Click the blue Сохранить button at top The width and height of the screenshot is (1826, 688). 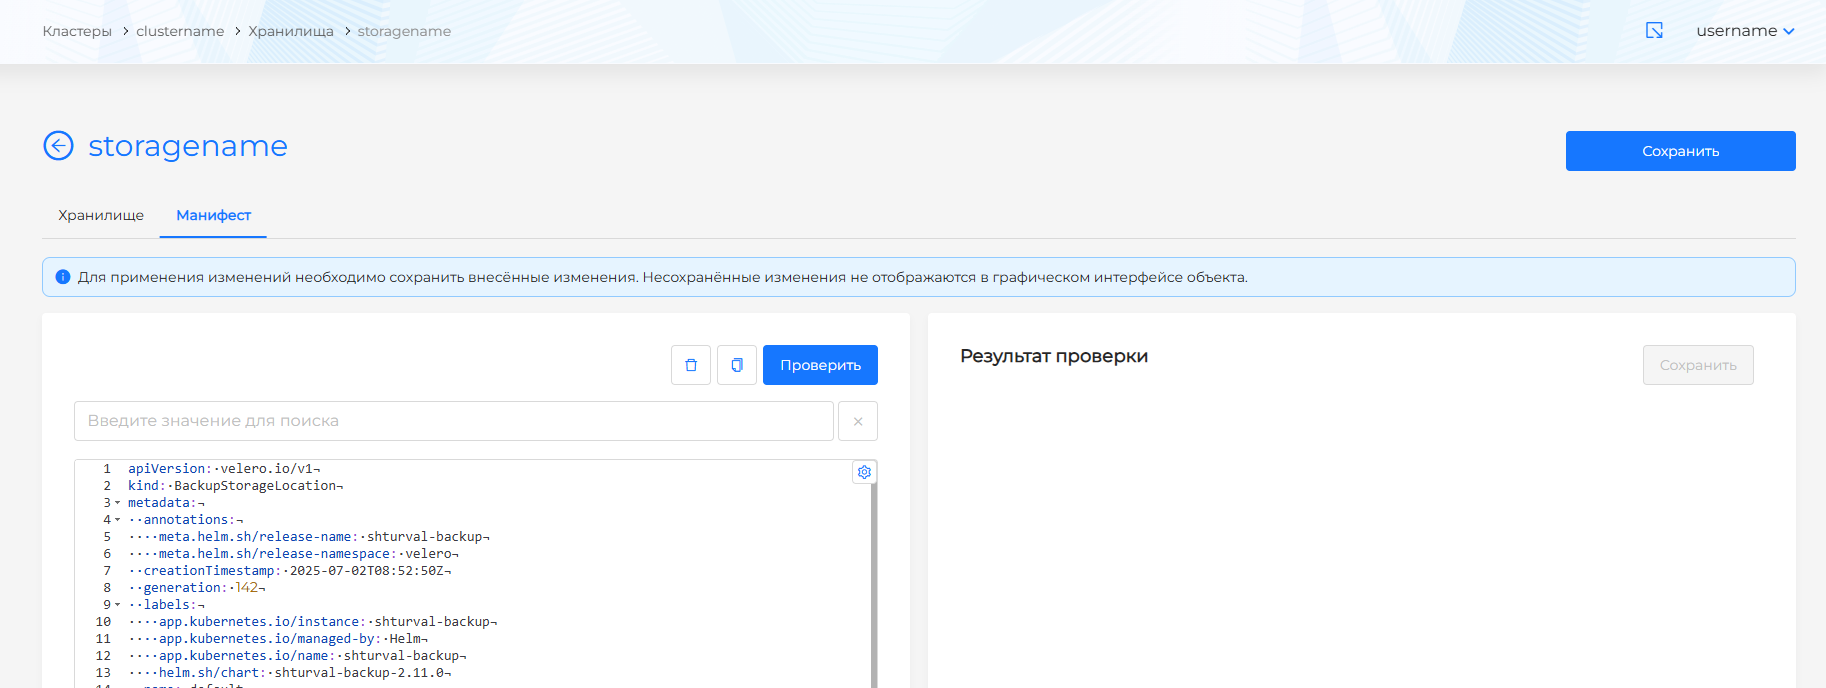(x=1680, y=151)
